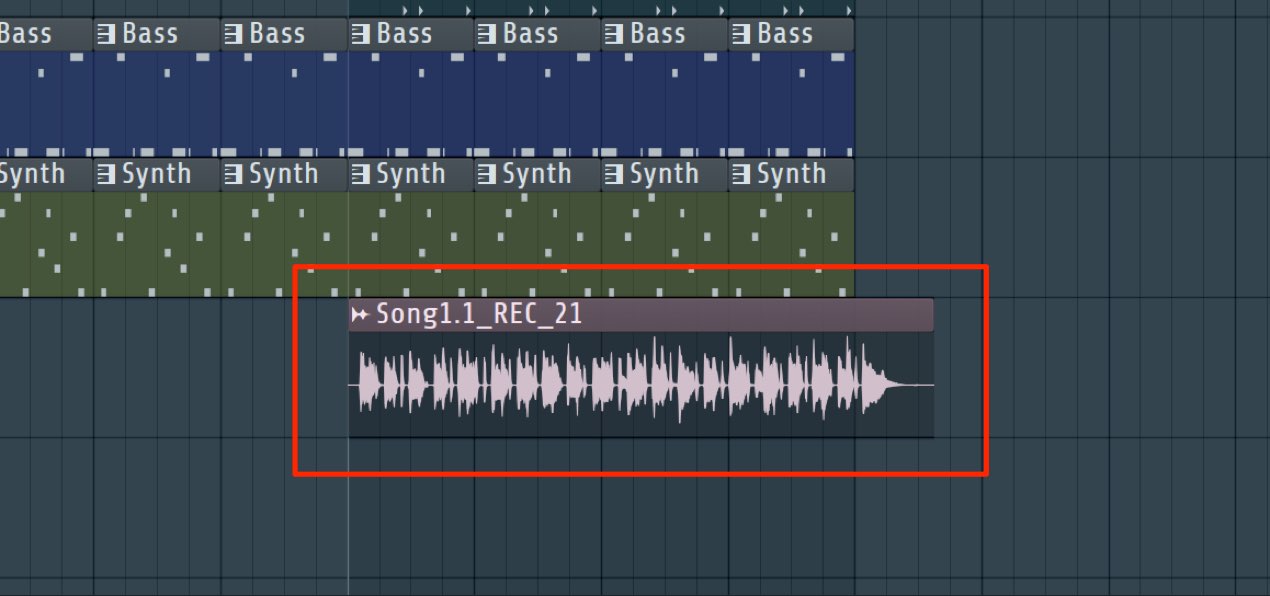This screenshot has height=596, width=1270.
Task: Select the Bass clip starting at the playhead line
Action: [411, 87]
